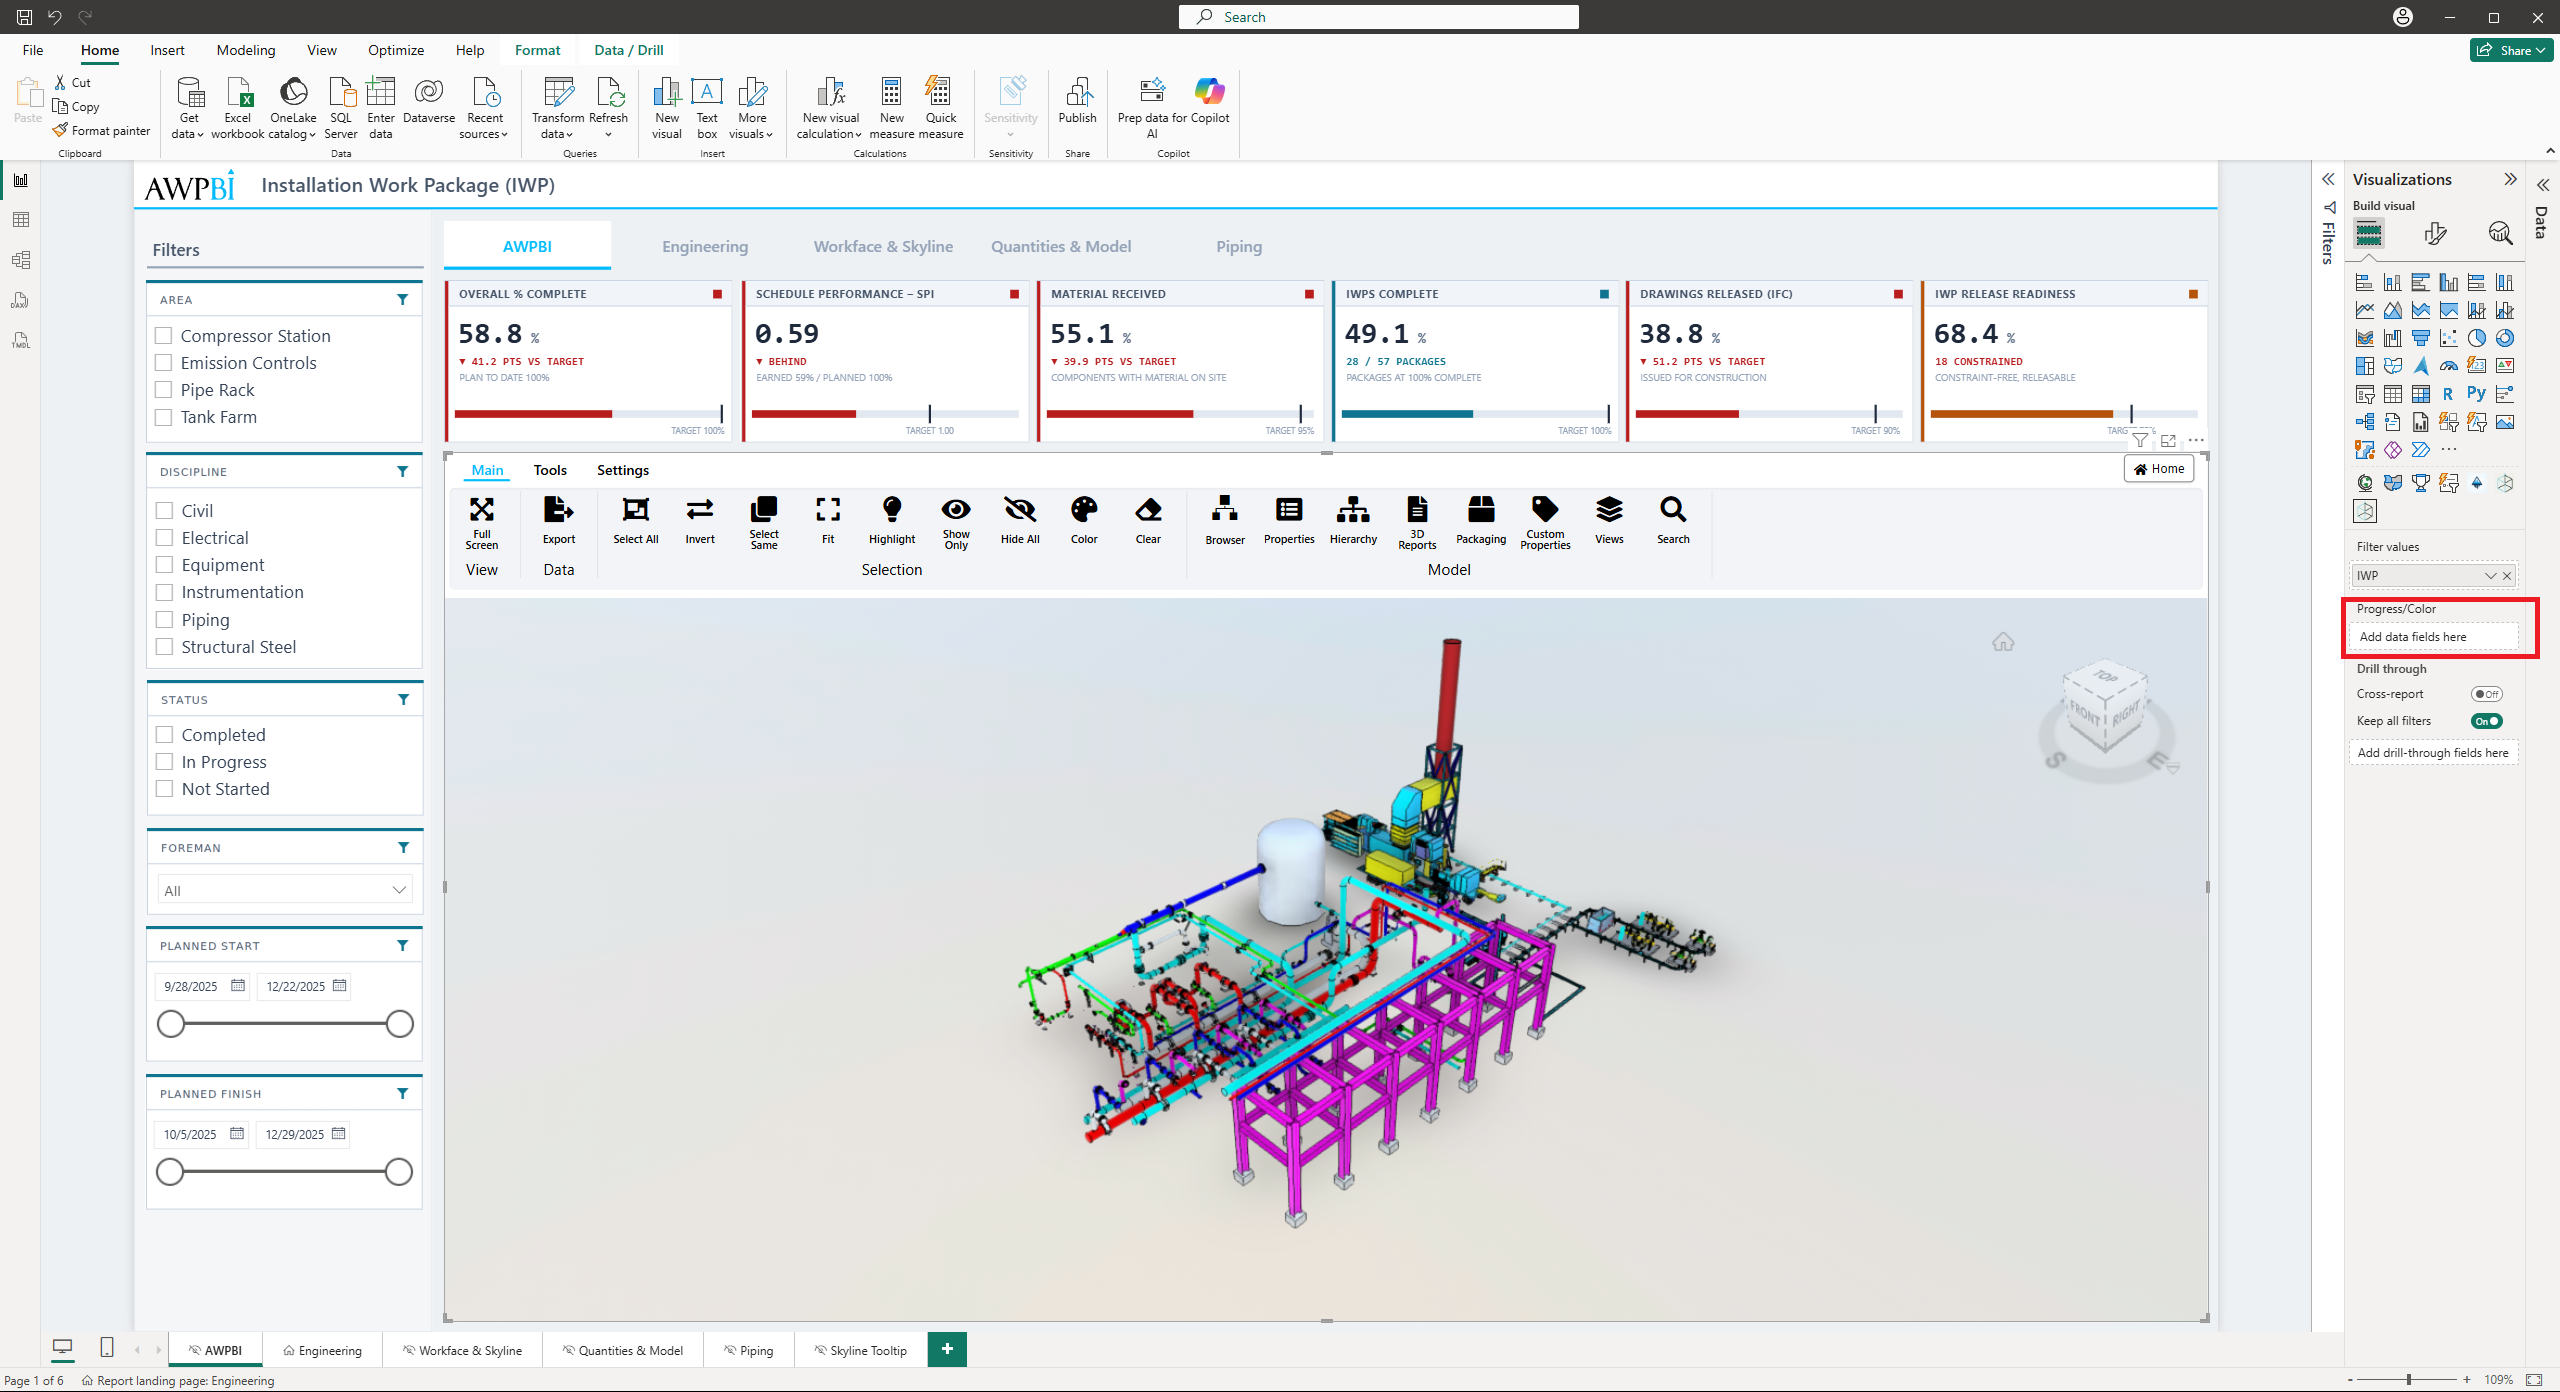2560x1392 pixels.
Task: Click the Full Screen viewer tool
Action: coord(481,522)
